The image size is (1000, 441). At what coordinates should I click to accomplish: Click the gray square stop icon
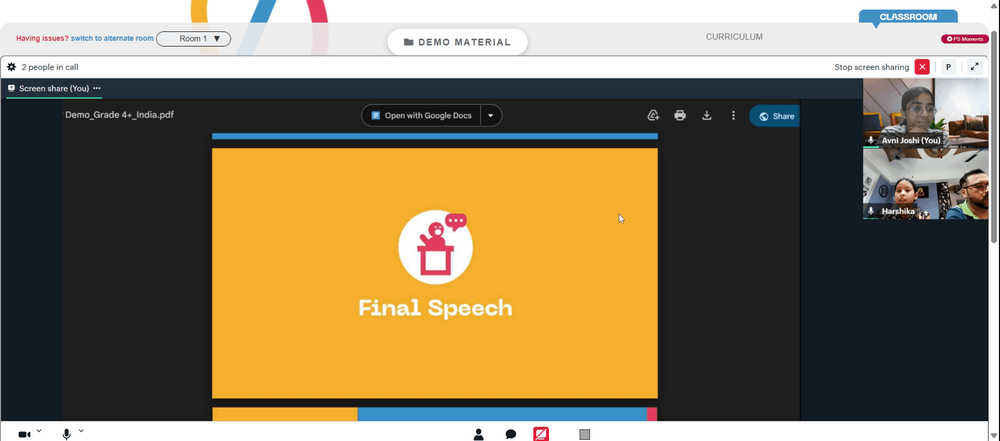pyautogui.click(x=585, y=435)
